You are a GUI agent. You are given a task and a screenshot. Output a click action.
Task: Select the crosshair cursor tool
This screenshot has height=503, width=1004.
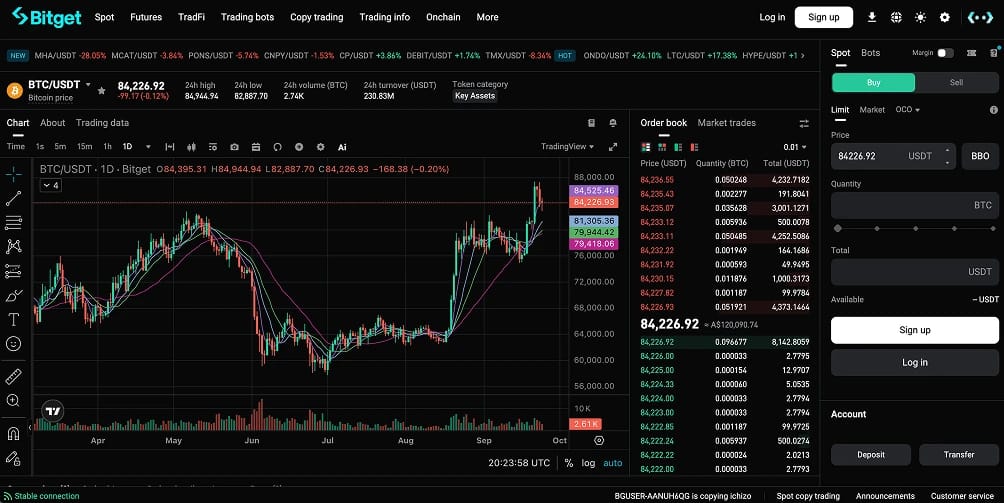(x=13, y=174)
